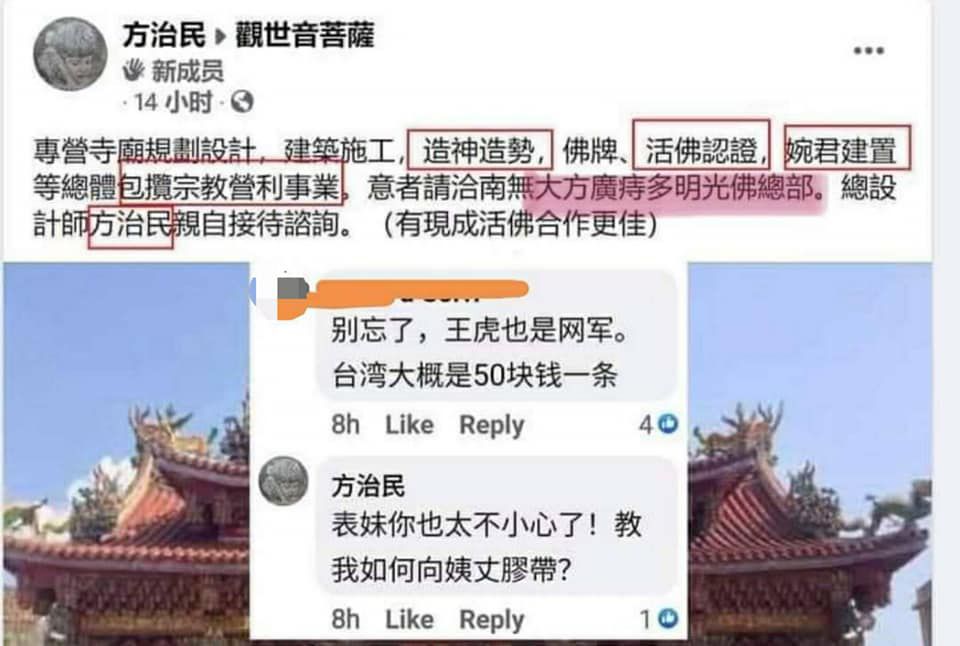The image size is (960, 646).
Task: Click the 14 小时 post timestamp
Action: pyautogui.click(x=173, y=102)
